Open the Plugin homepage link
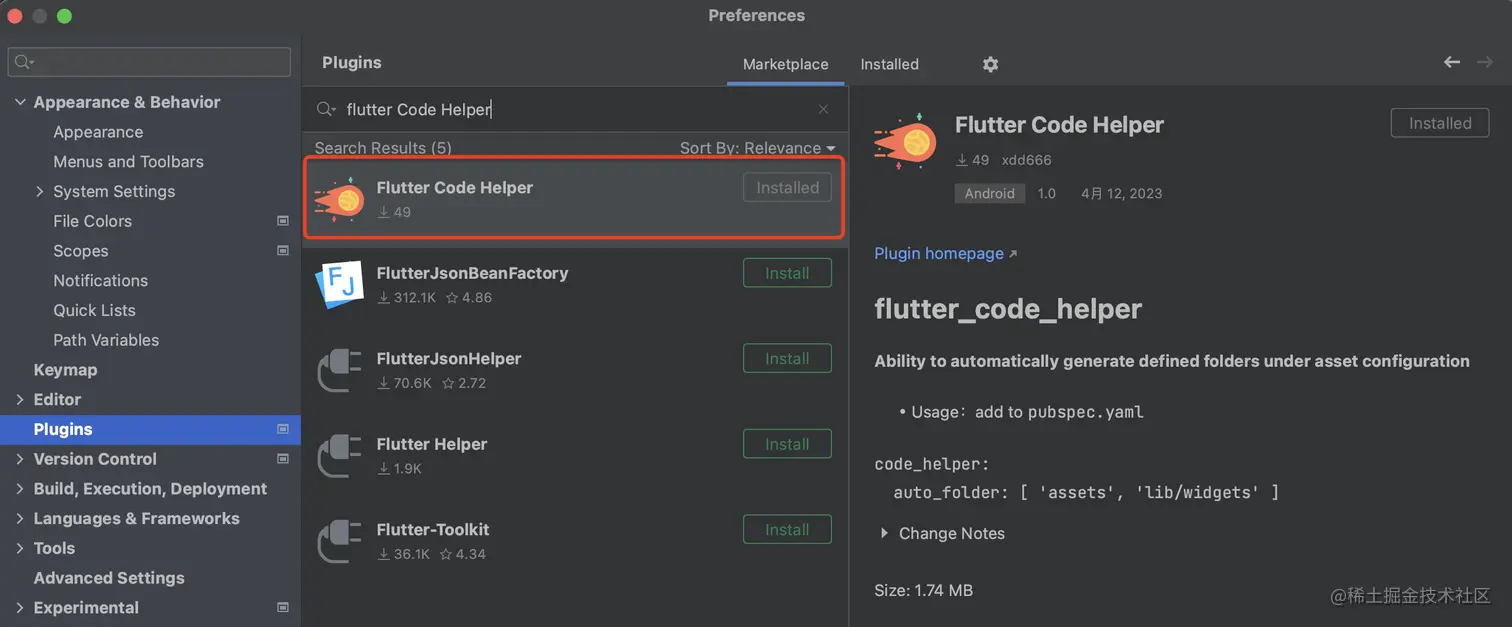 pos(939,253)
